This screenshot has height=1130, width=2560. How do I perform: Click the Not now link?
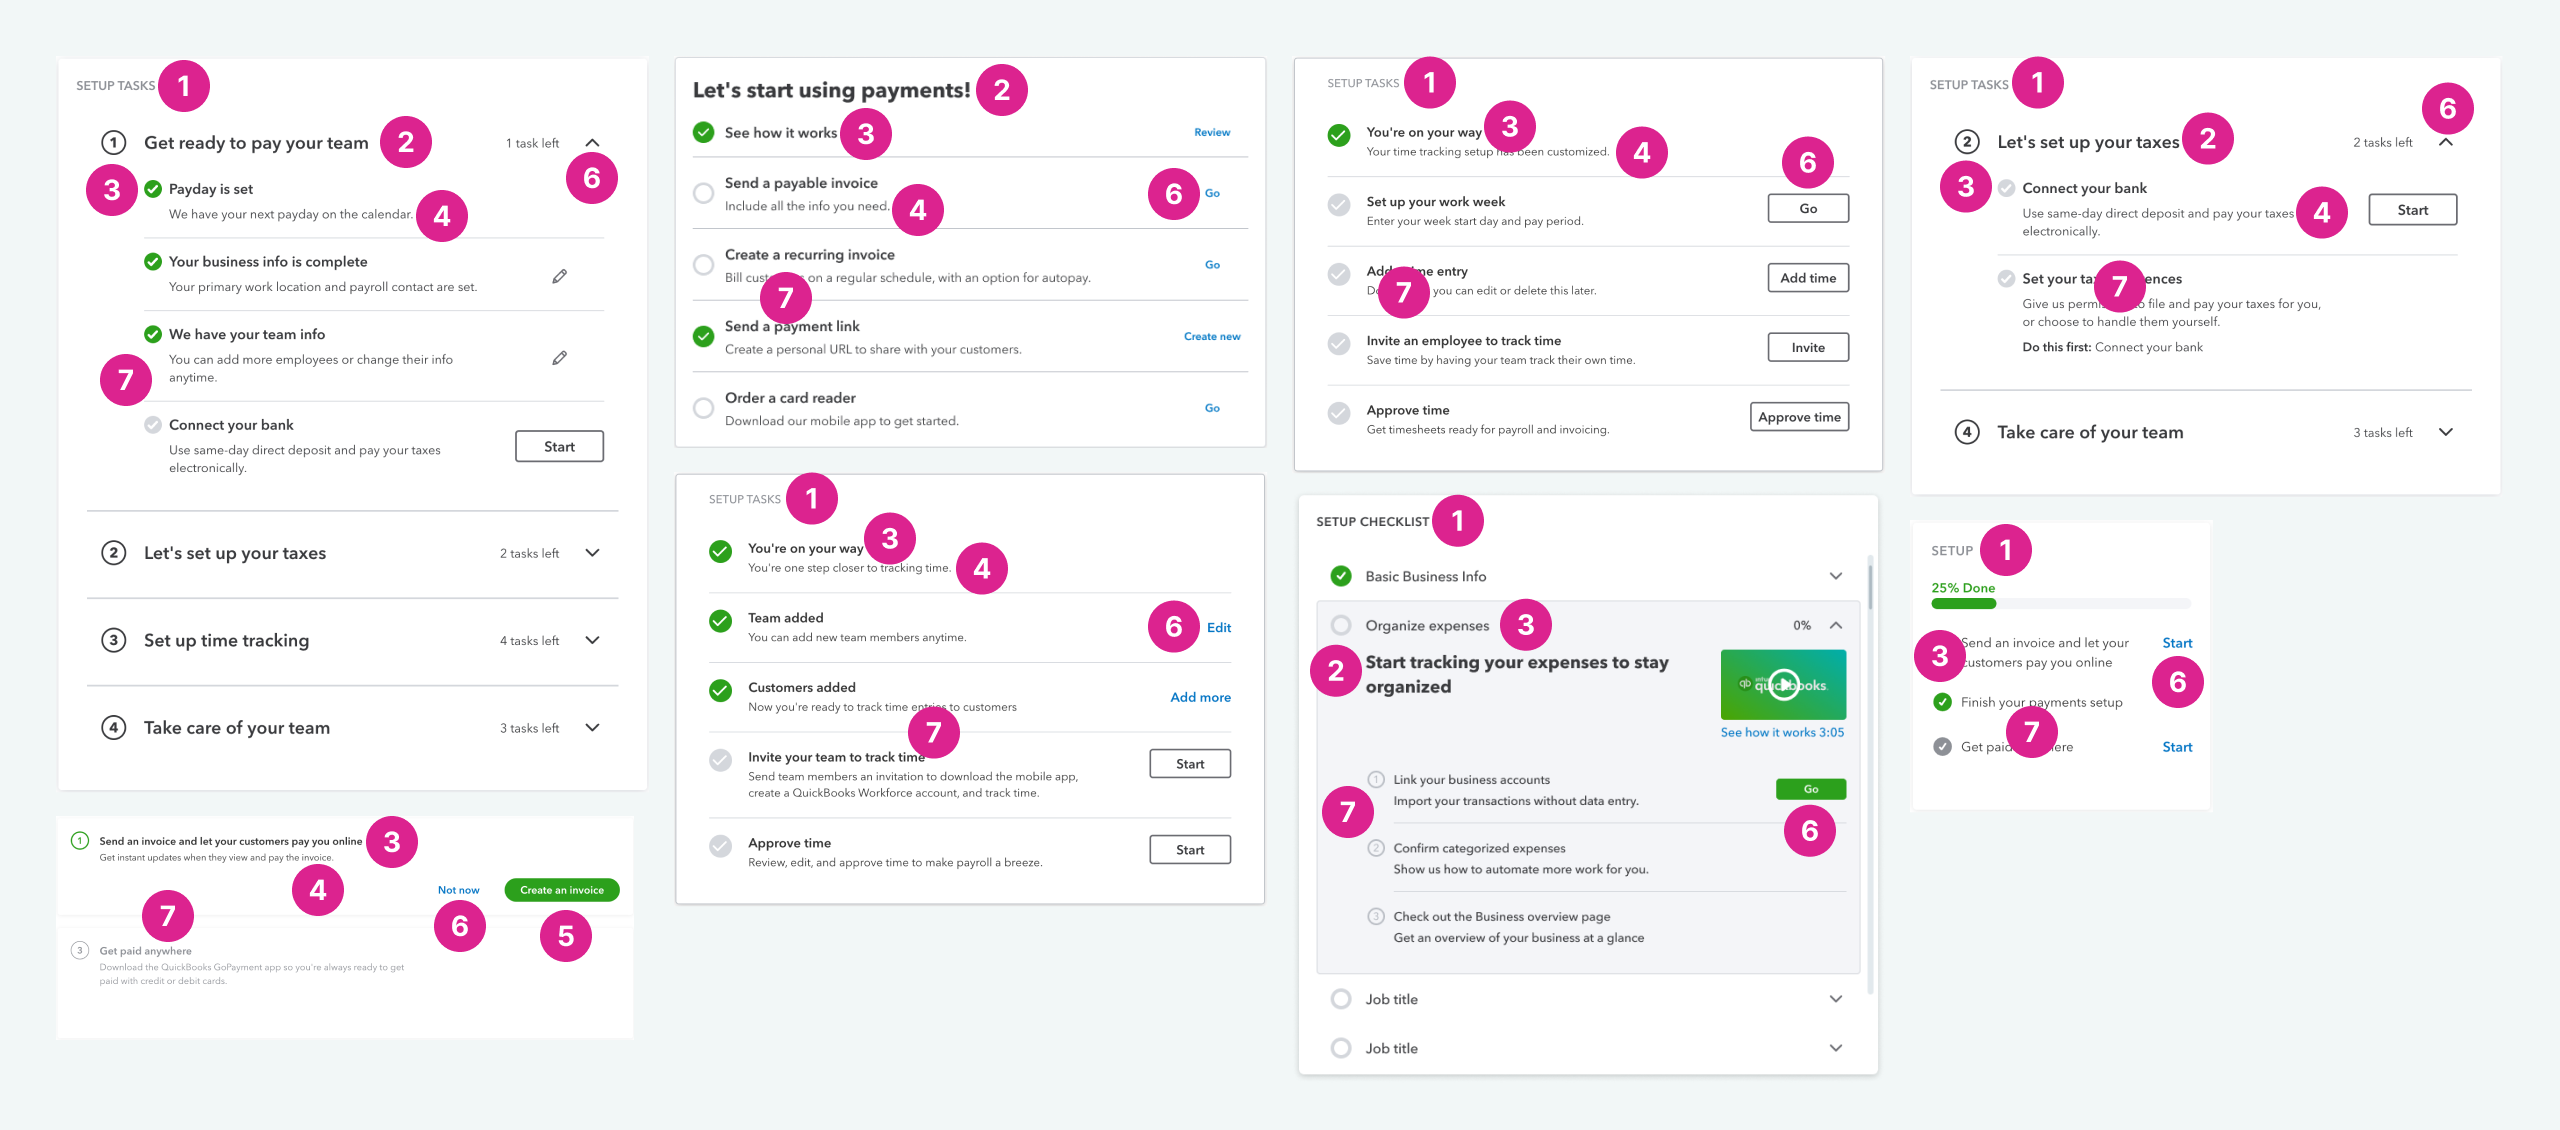point(458,890)
